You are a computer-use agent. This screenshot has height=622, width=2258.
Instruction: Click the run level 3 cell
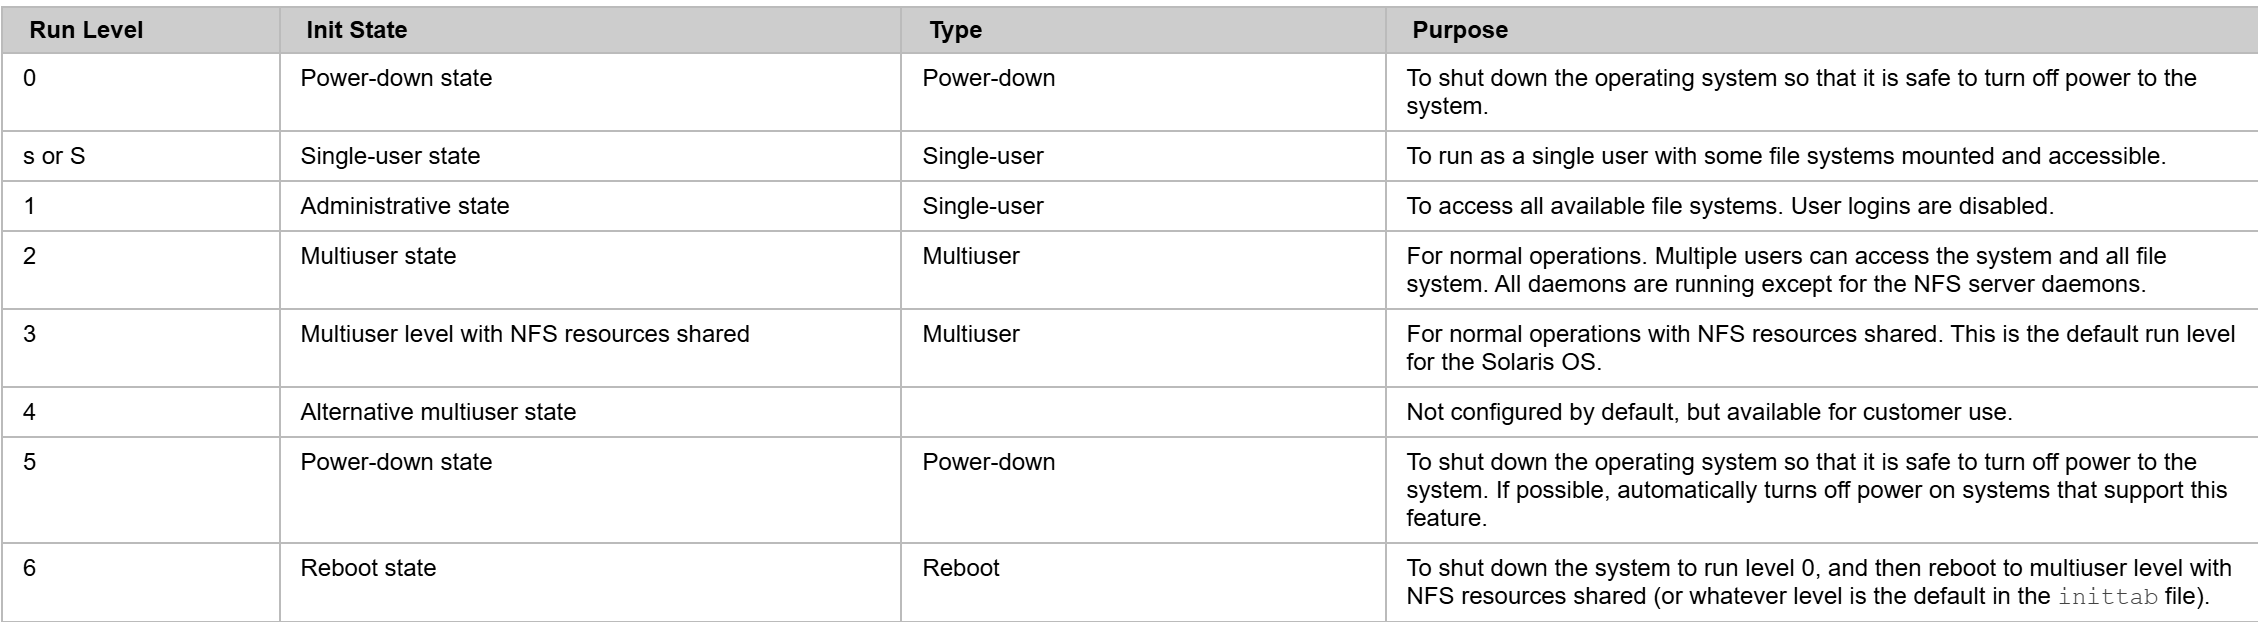[x=30, y=334]
